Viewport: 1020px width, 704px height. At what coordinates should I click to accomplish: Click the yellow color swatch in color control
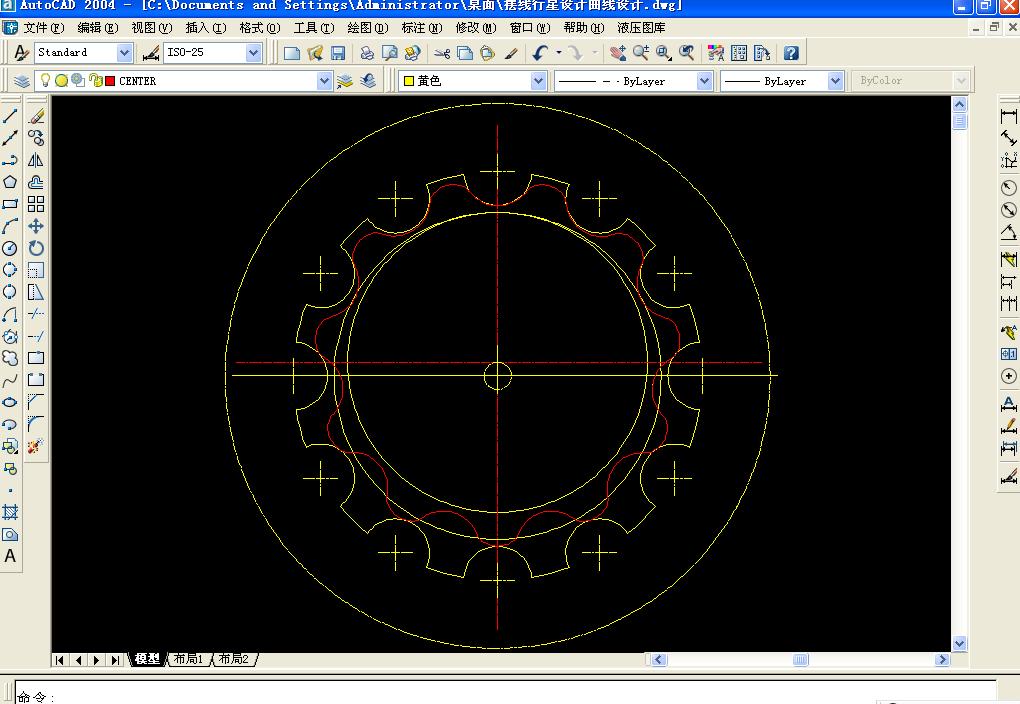click(409, 81)
